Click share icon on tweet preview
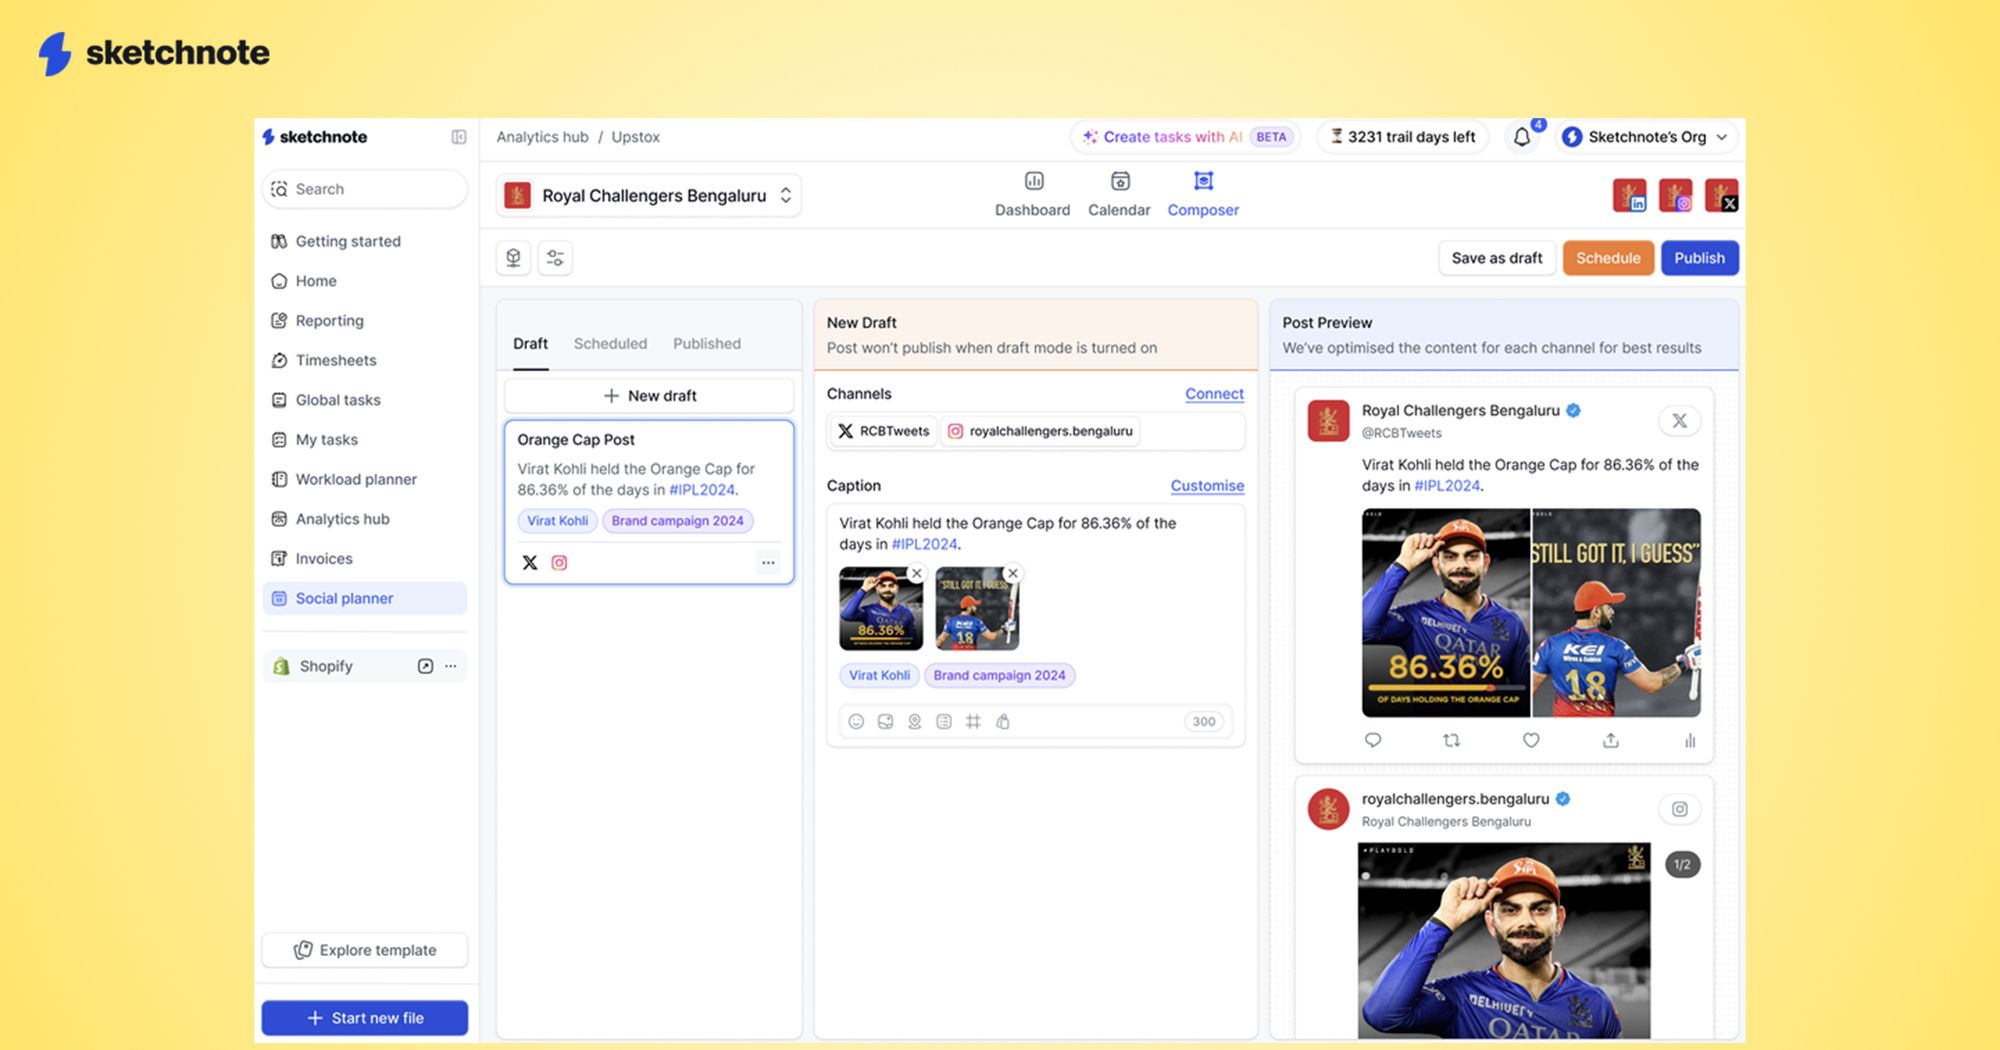The height and width of the screenshot is (1050, 2000). [x=1610, y=740]
